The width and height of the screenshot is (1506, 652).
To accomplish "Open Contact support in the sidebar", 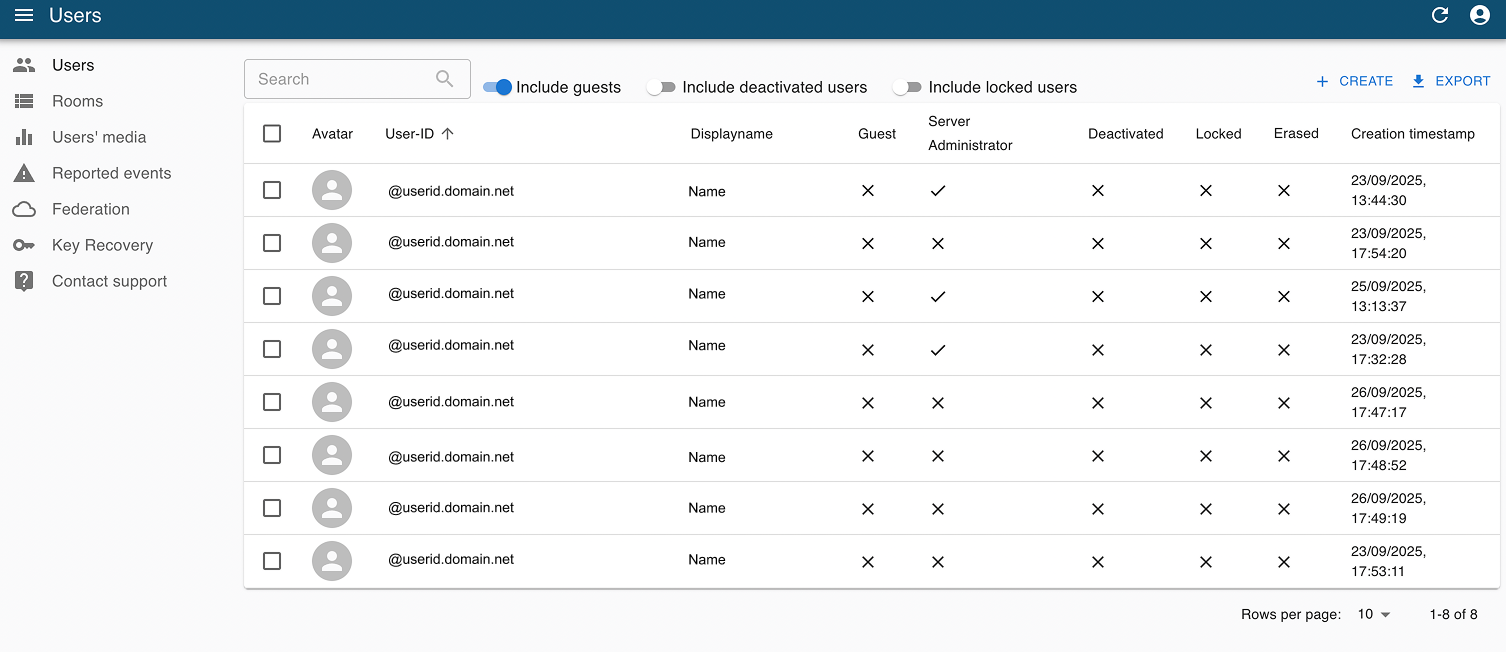I will tap(109, 281).
